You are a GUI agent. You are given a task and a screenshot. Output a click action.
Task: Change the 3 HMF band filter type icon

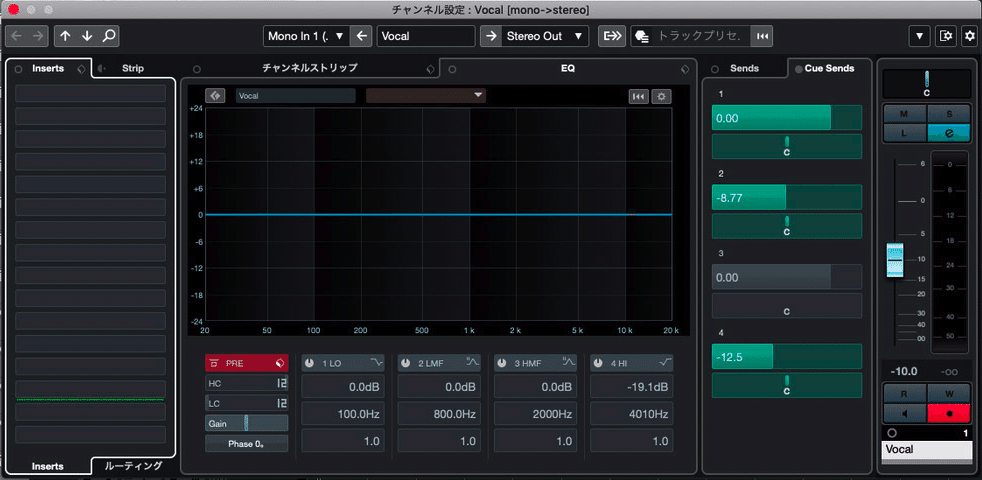(569, 363)
